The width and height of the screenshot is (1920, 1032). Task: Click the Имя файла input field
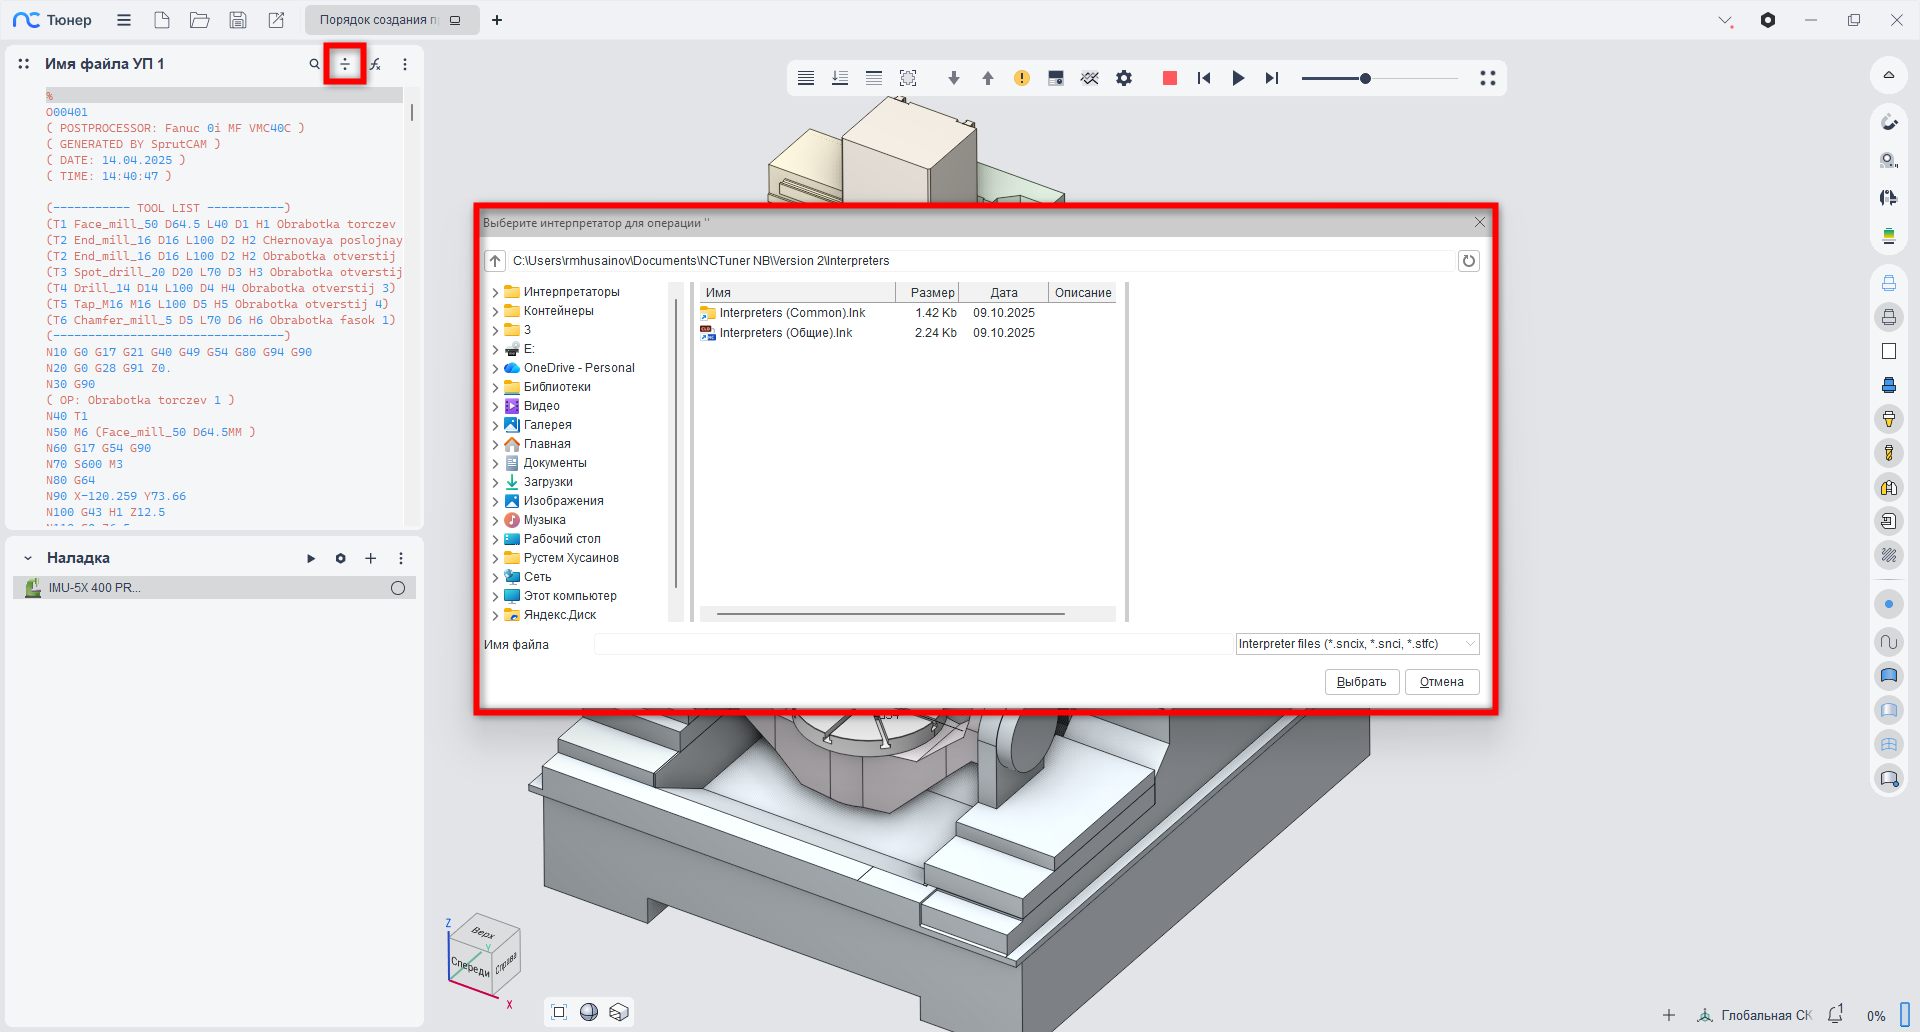click(912, 644)
